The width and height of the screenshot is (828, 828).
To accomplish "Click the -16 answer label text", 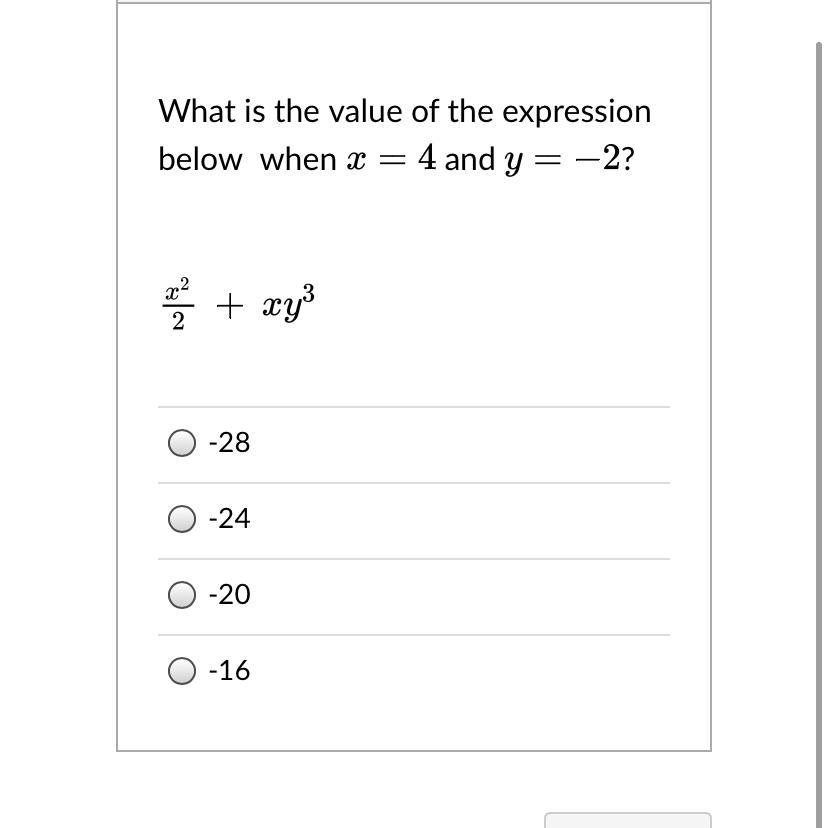I will tap(229, 671).
